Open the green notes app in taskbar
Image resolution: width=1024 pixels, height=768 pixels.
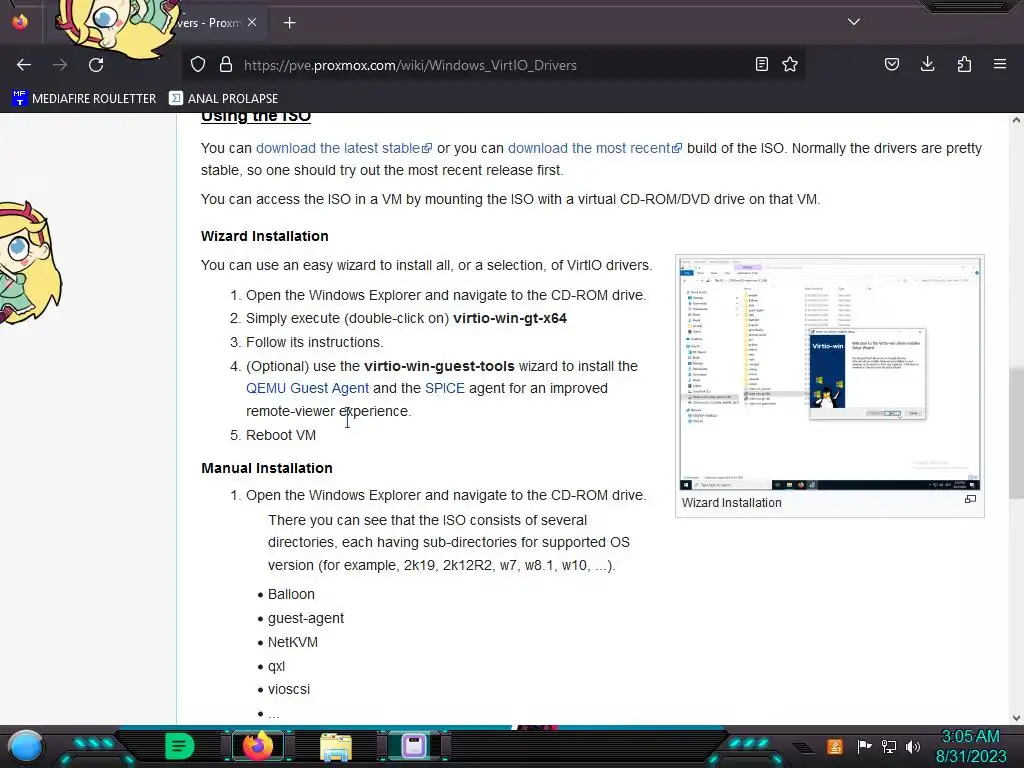pyautogui.click(x=179, y=746)
